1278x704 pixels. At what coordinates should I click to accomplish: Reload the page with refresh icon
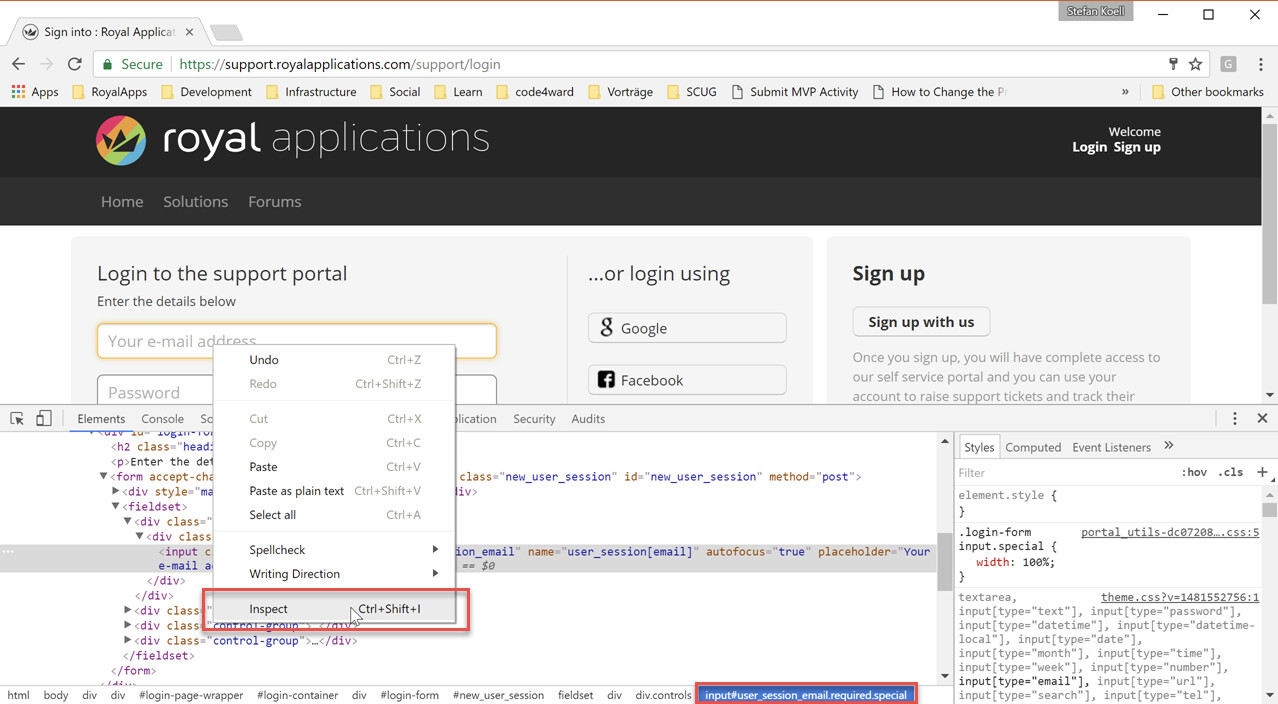click(x=74, y=64)
